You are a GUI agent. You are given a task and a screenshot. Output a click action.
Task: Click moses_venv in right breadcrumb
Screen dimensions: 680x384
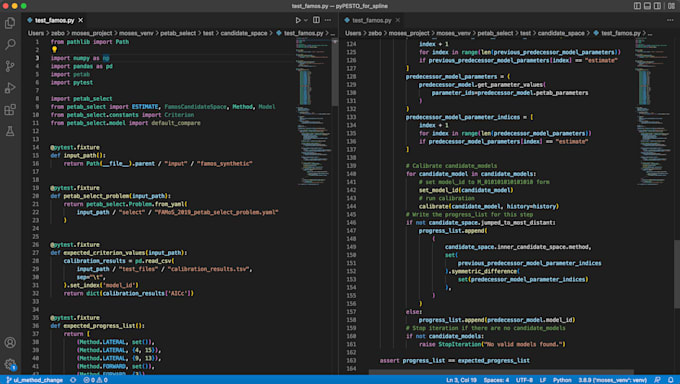[x=453, y=33]
